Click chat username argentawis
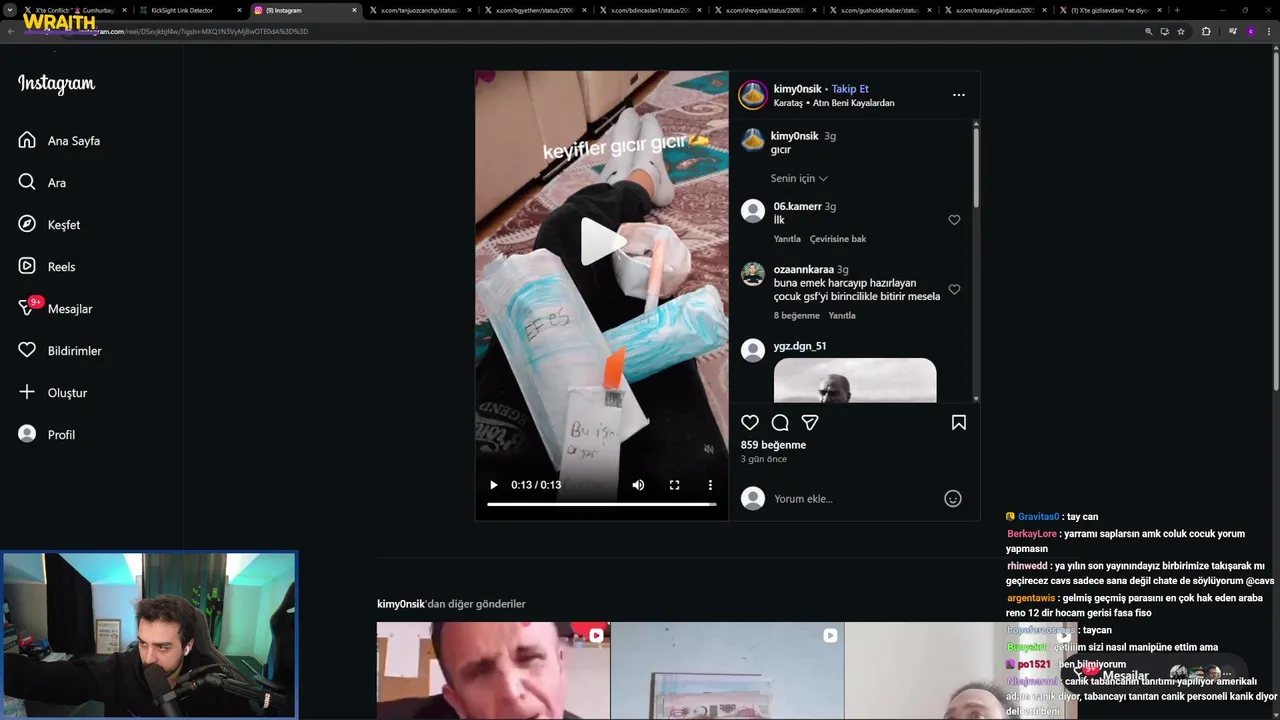This screenshot has height=720, width=1280. click(1031, 598)
